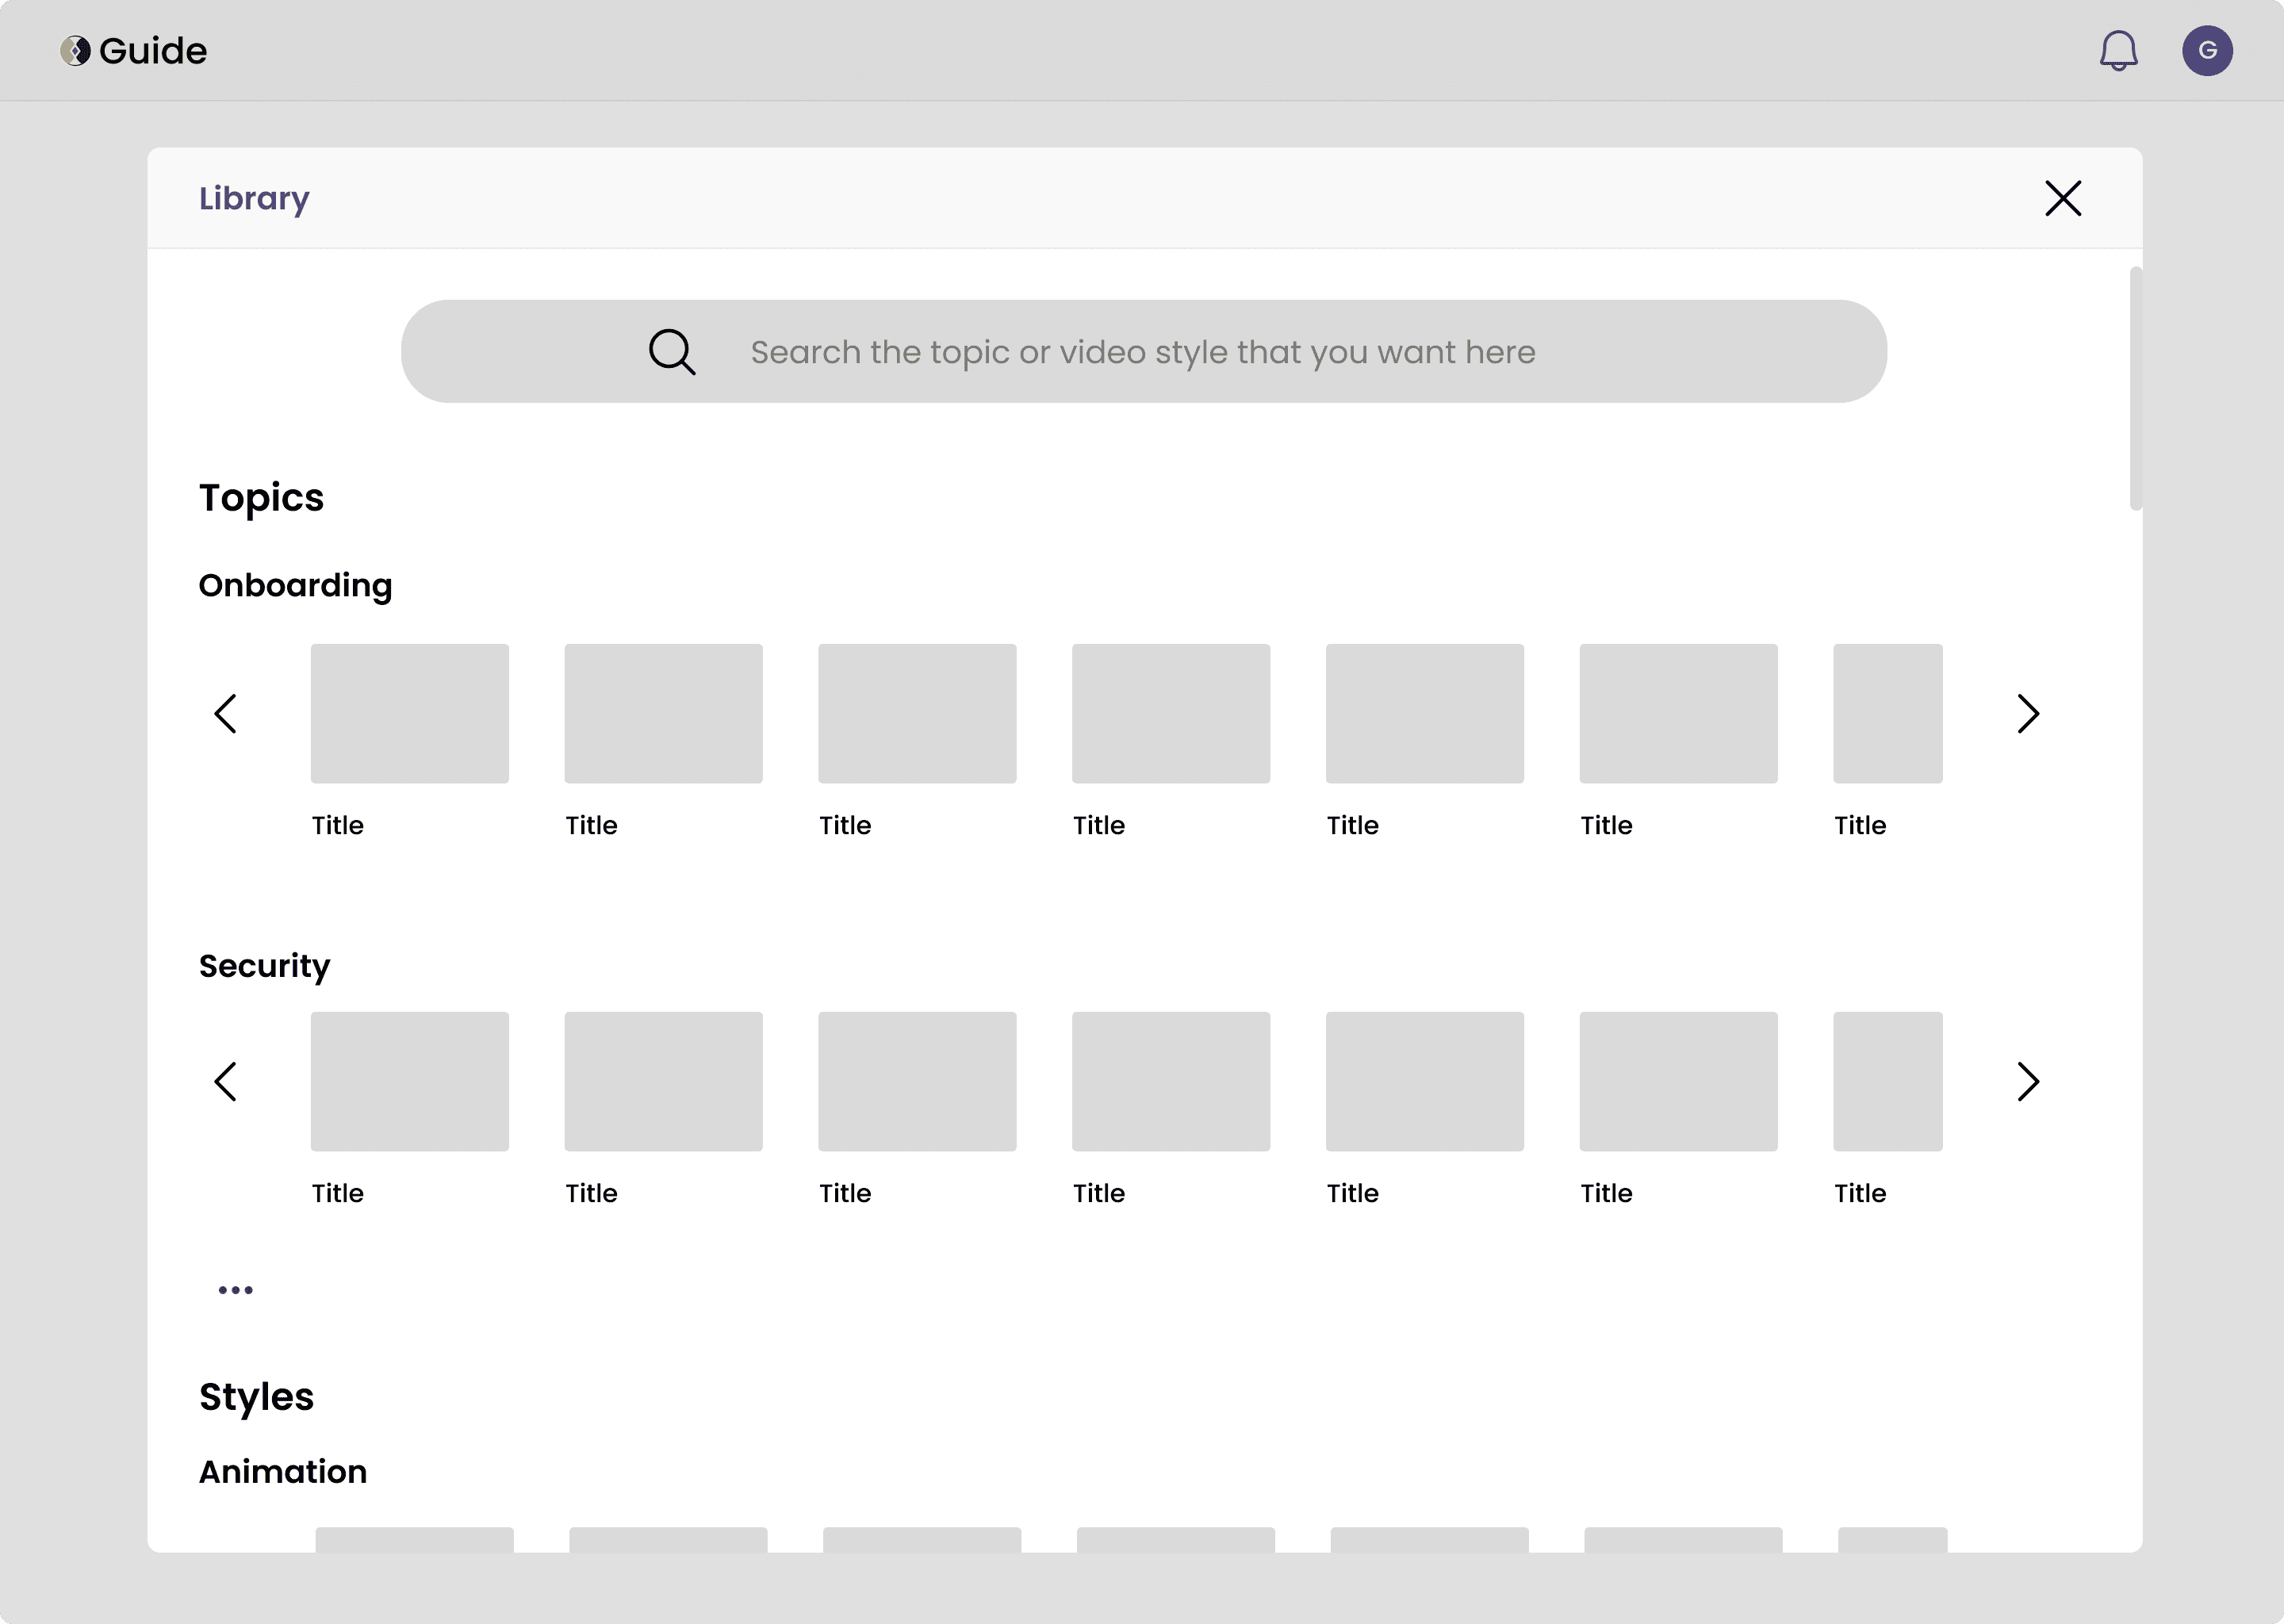Open the third Security video thumbnail
2284x1624 pixels.
tap(917, 1082)
